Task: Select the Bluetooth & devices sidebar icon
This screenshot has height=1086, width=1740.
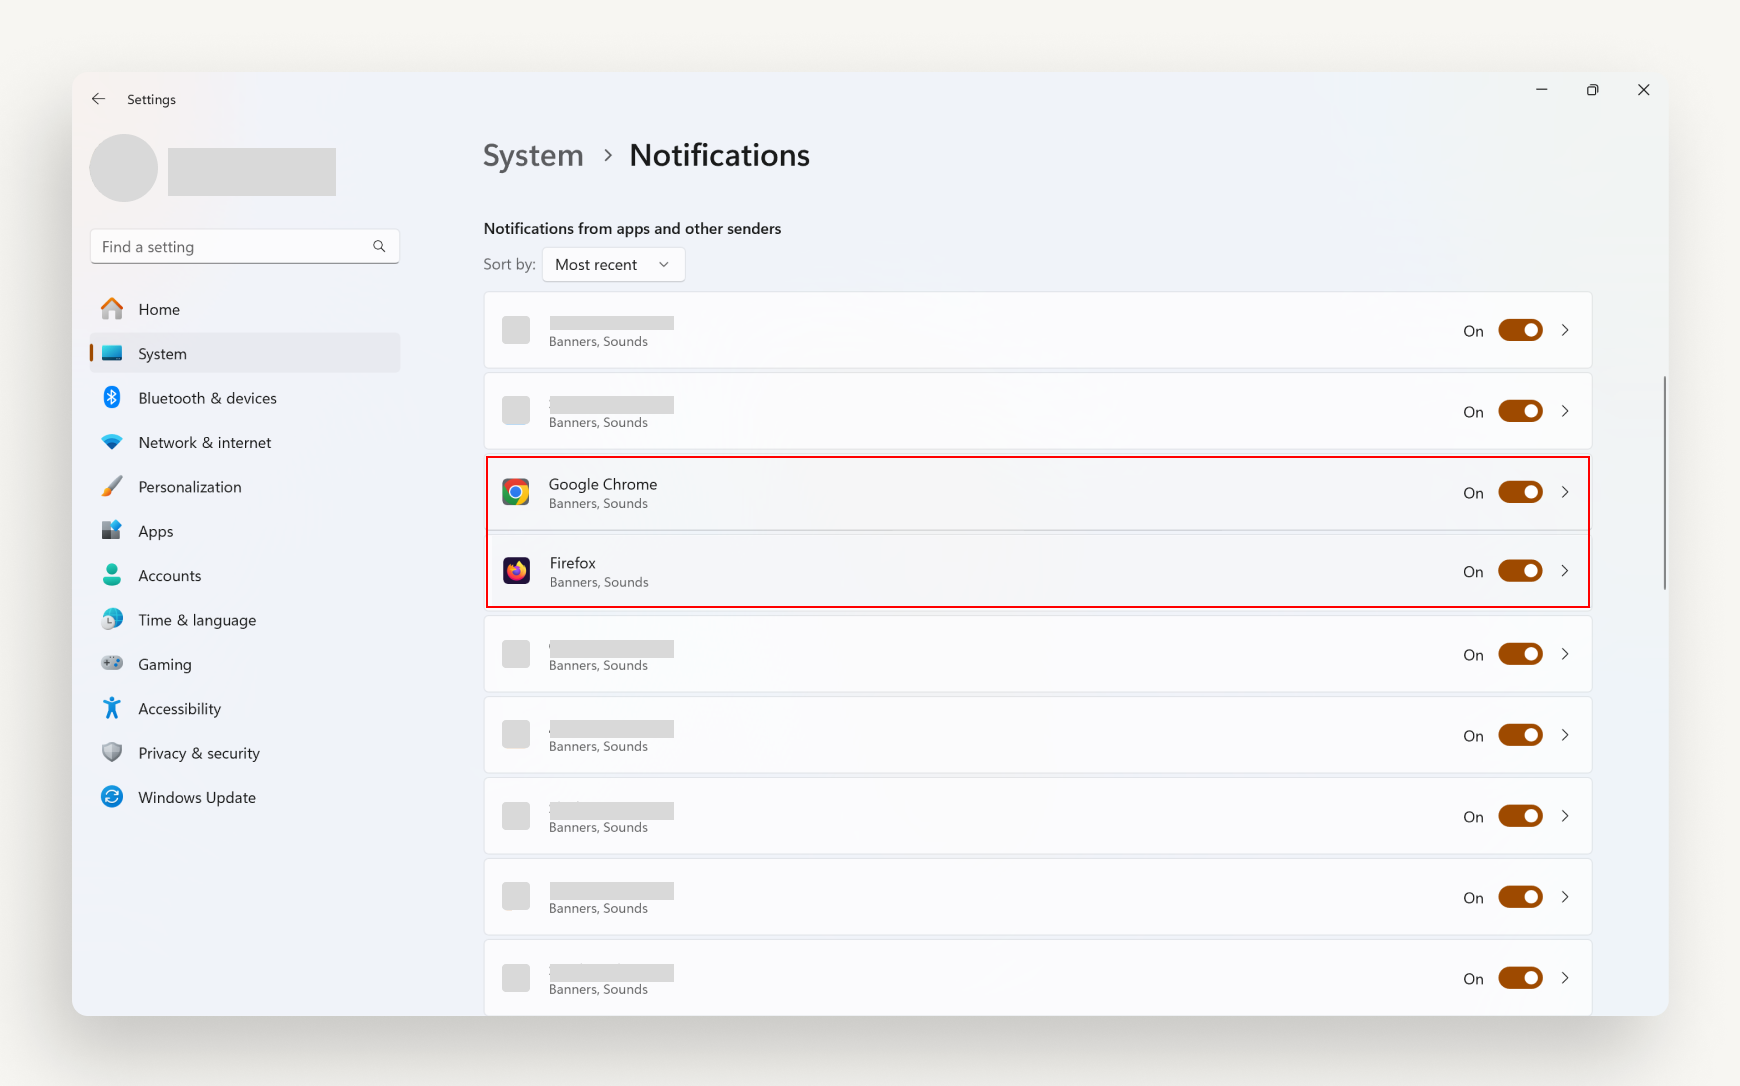Action: coord(111,397)
